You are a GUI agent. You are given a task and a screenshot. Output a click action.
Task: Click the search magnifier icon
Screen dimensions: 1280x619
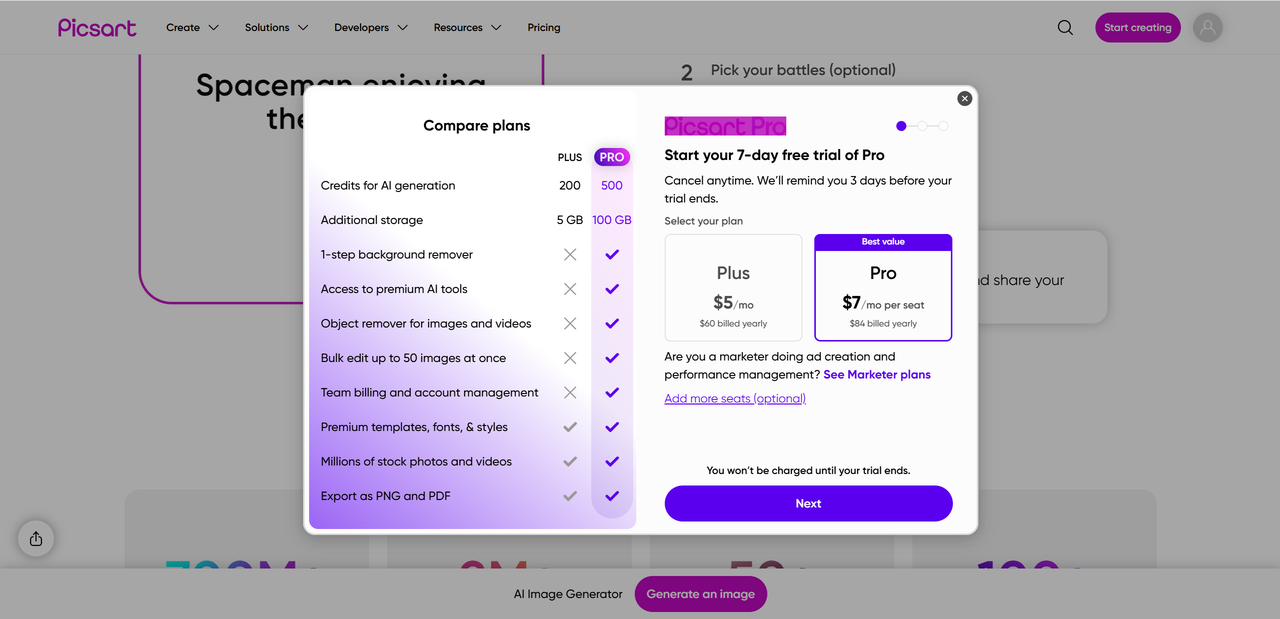pyautogui.click(x=1065, y=28)
